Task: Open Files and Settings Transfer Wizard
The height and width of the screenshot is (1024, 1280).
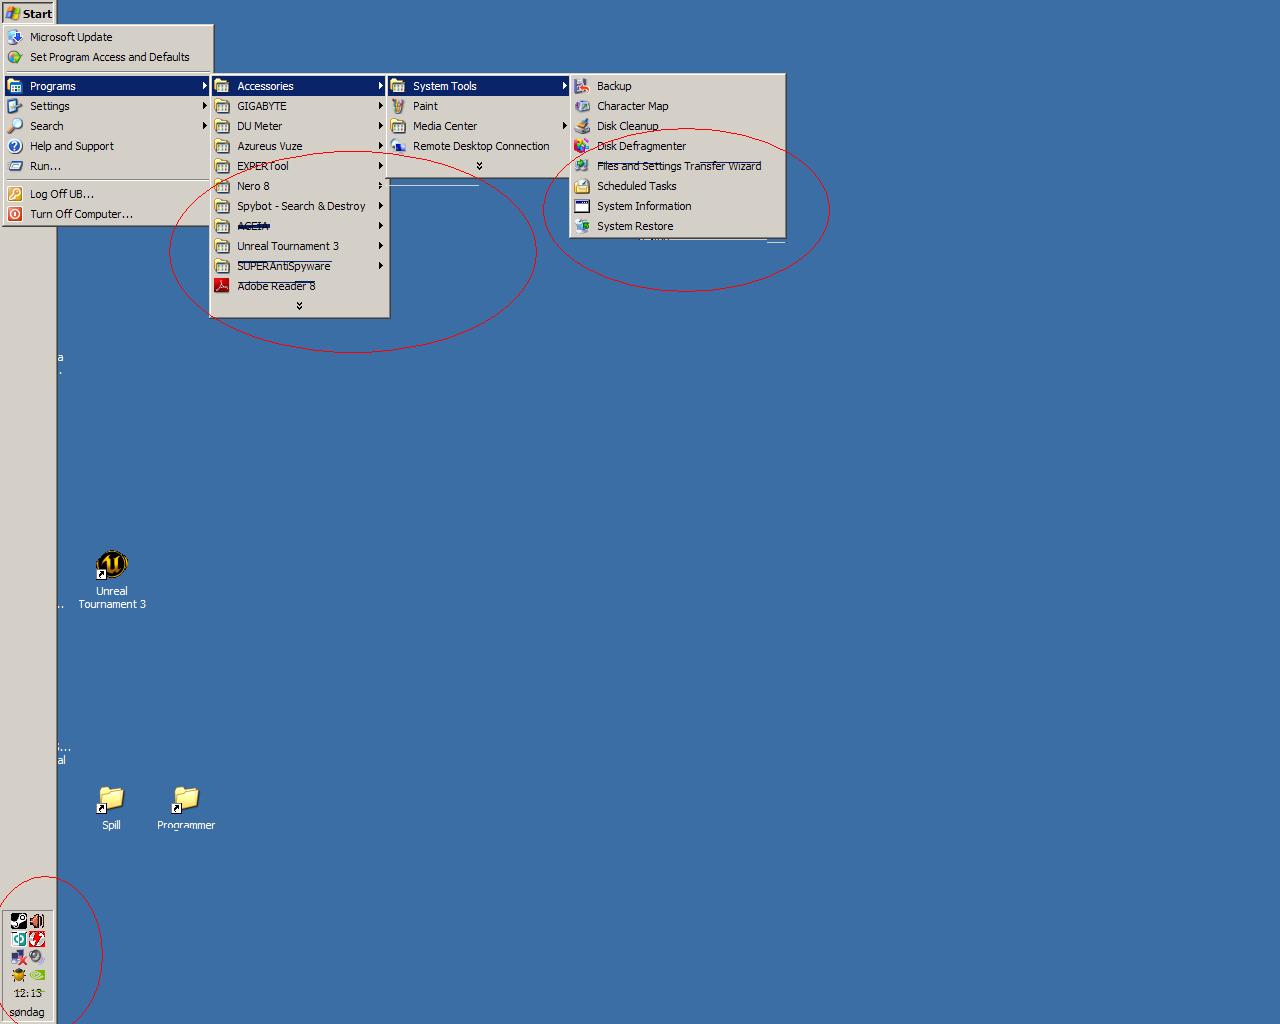Action: tap(677, 166)
